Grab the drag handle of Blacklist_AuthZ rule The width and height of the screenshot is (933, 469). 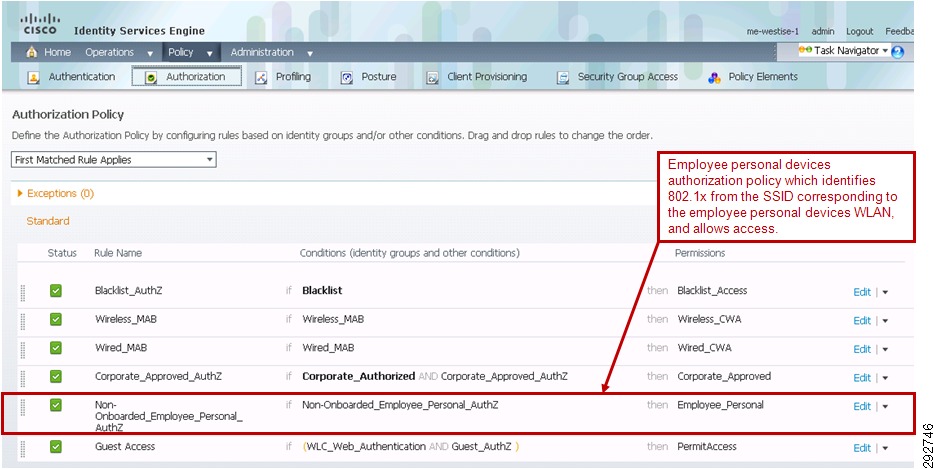[x=23, y=292]
